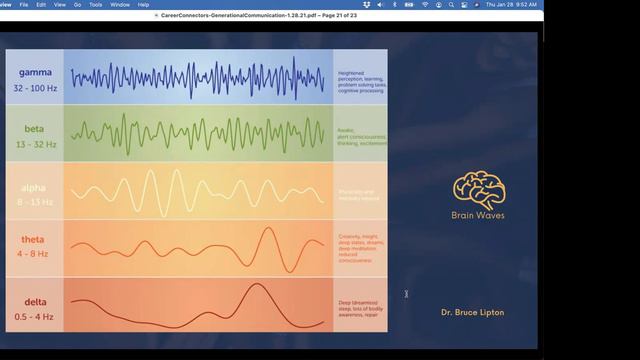Open the Go menu
640x360 pixels.
pos(78,5)
